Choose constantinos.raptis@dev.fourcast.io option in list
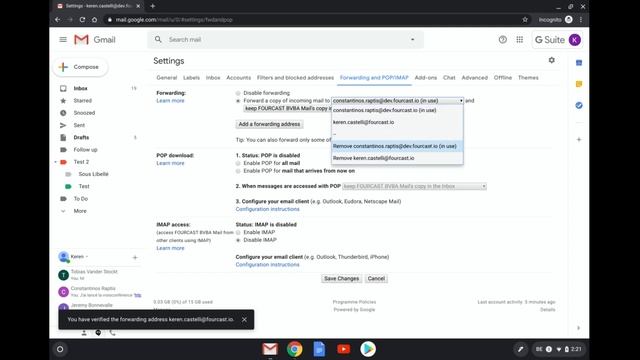The image size is (640, 360). pos(397,110)
